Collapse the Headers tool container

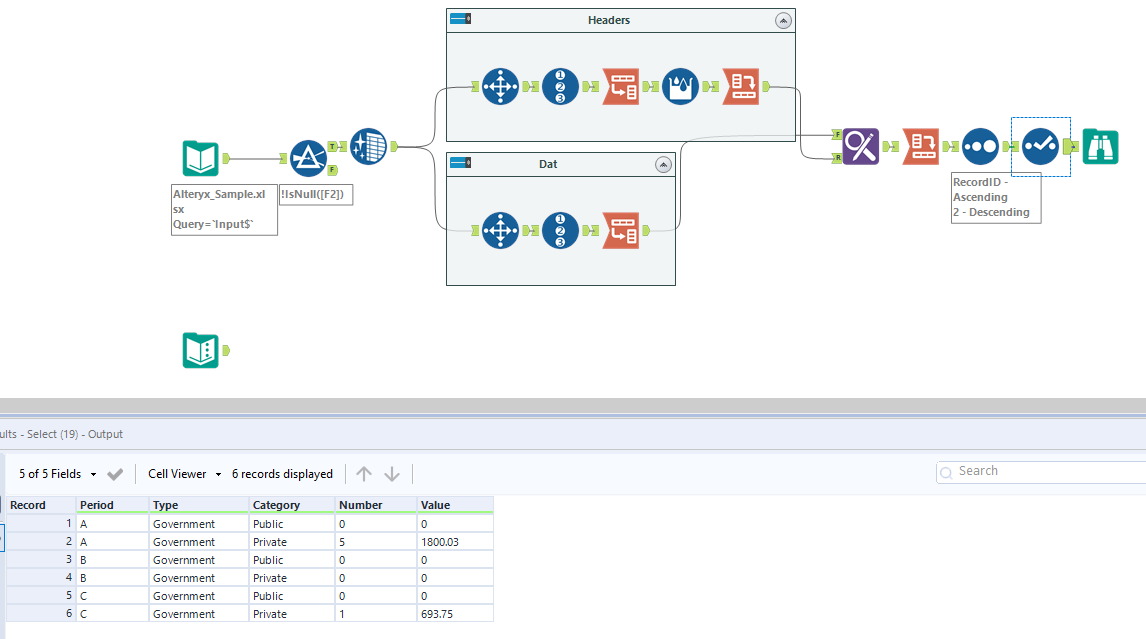783,20
